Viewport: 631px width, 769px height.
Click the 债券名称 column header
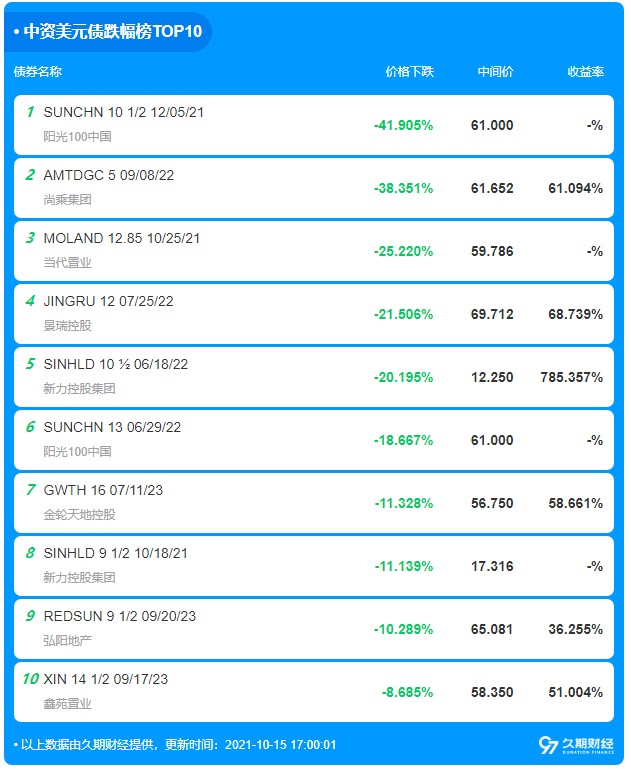(x=38, y=72)
